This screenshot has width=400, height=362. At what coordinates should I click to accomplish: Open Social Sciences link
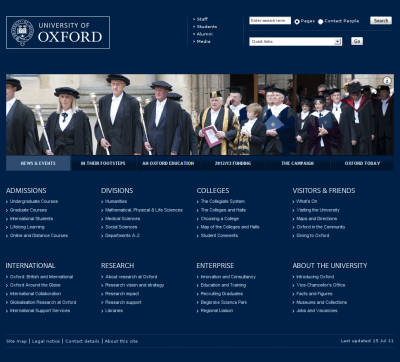(121, 227)
